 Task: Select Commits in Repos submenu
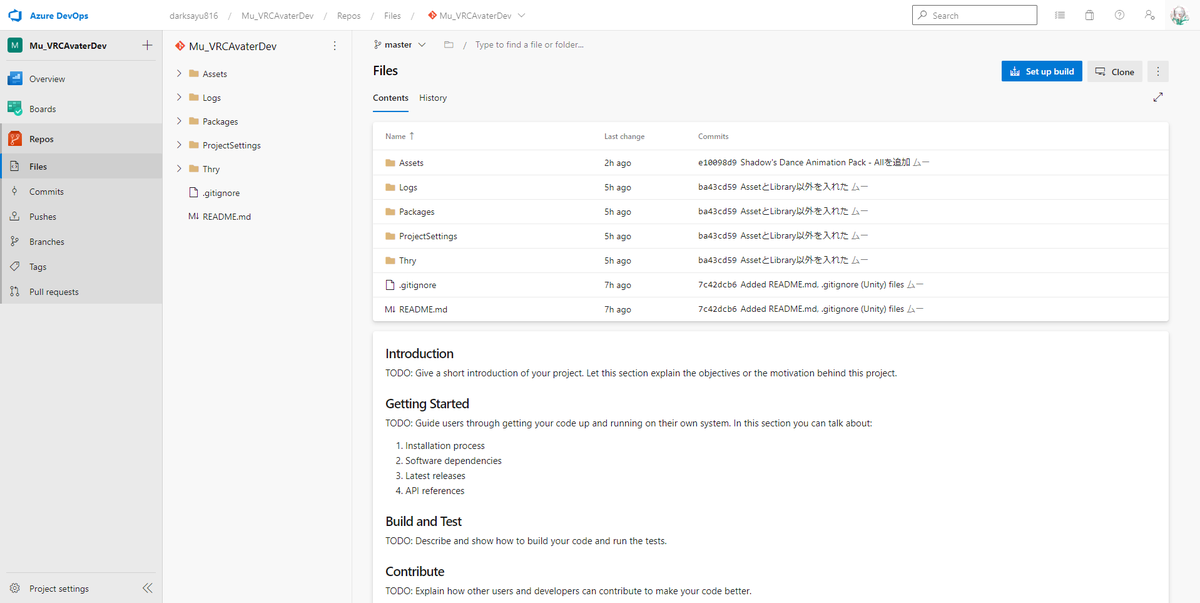coord(81,192)
